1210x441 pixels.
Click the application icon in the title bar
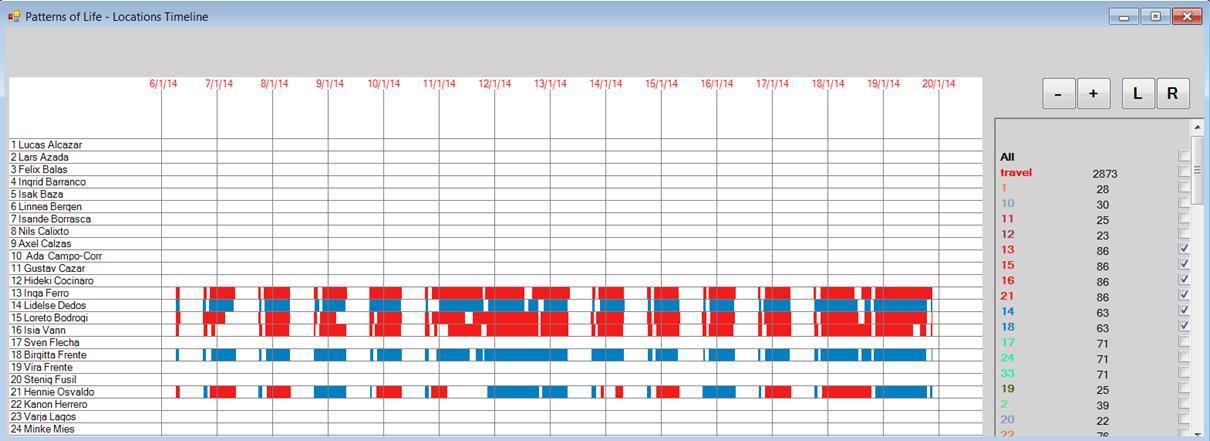point(14,17)
